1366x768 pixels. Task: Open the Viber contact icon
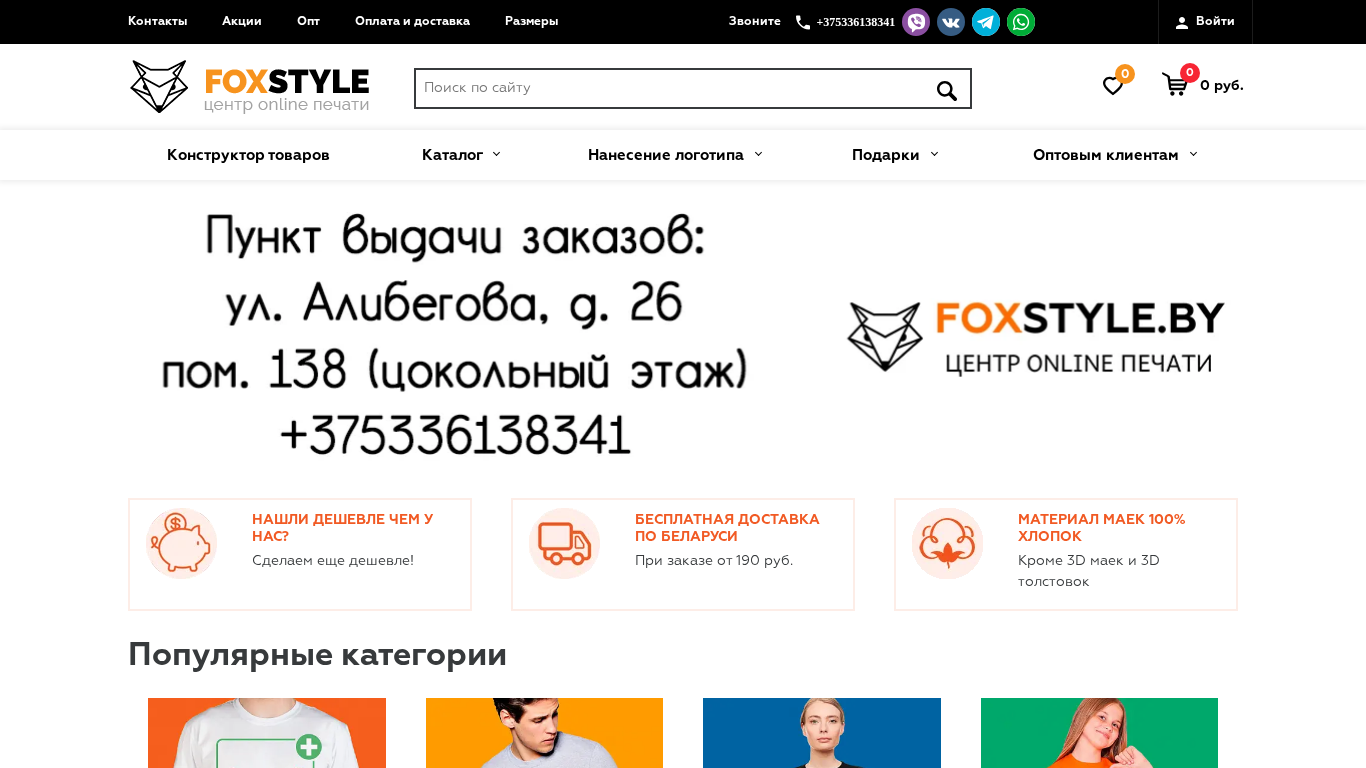click(x=916, y=22)
